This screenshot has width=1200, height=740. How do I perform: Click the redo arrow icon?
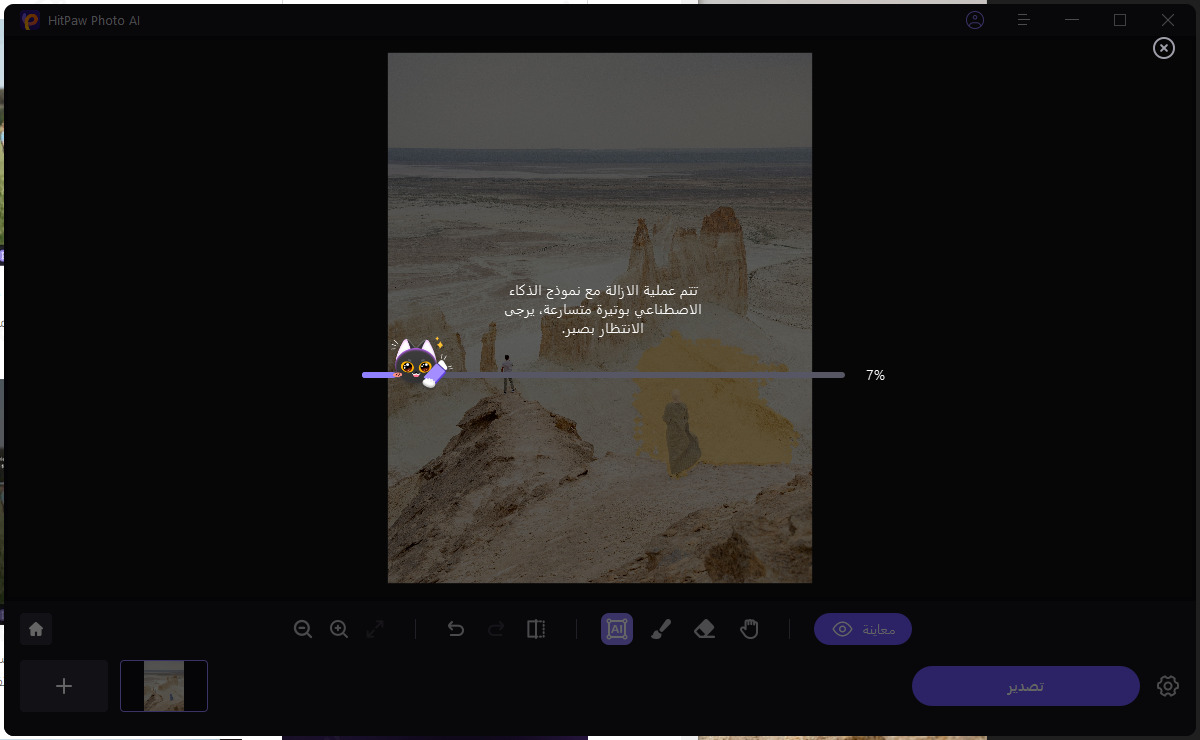[496, 629]
